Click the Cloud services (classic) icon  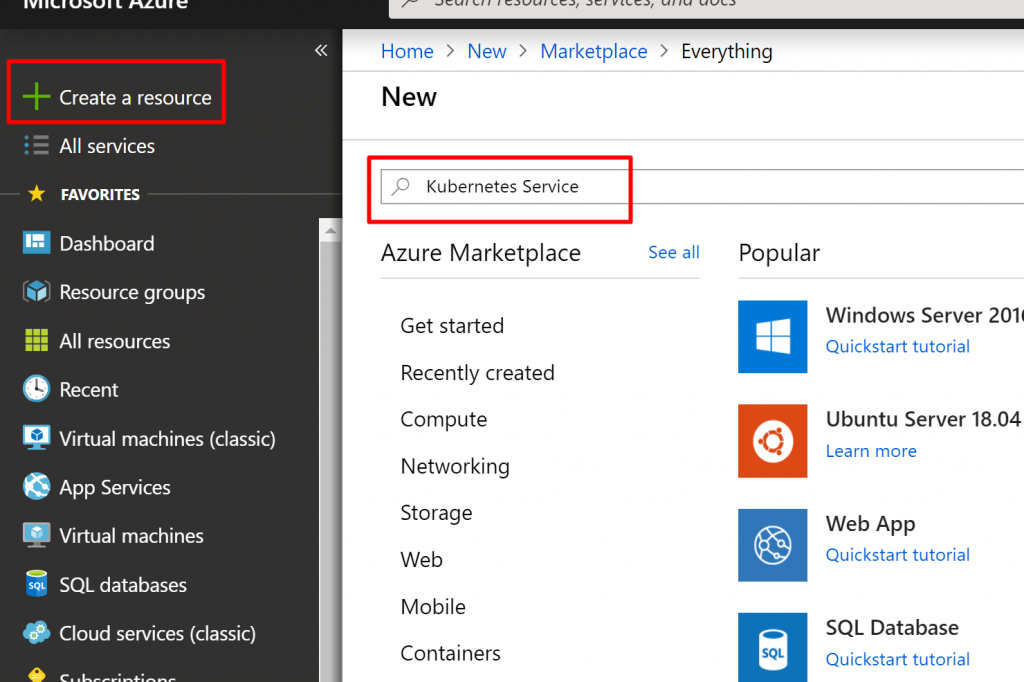[x=36, y=632]
